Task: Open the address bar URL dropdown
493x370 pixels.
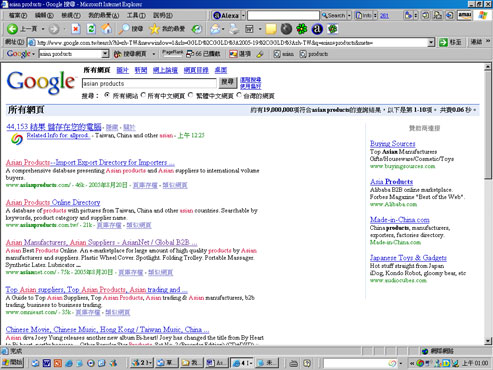Action: coord(431,42)
